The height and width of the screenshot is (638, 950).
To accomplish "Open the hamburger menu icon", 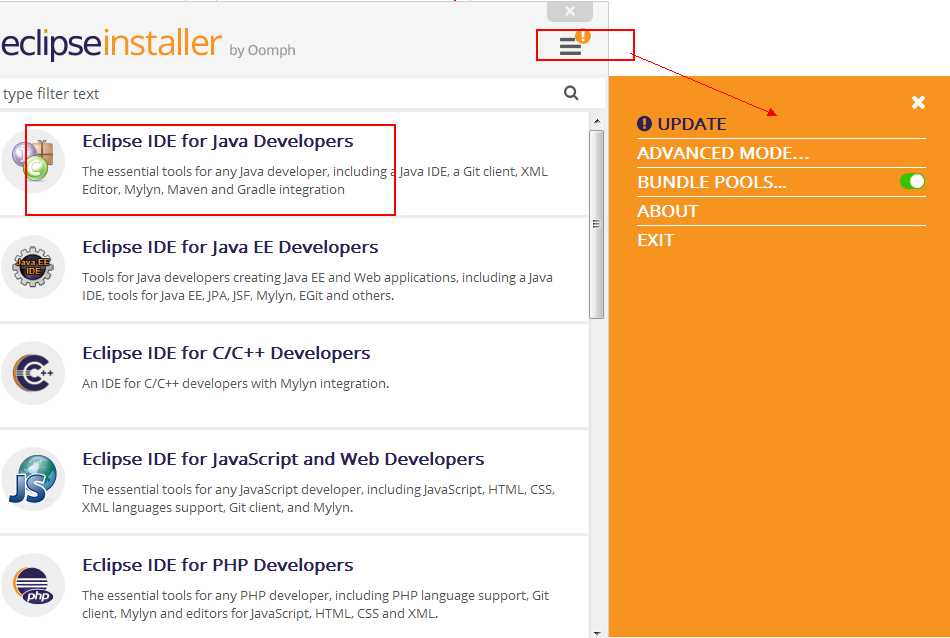I will coord(570,46).
